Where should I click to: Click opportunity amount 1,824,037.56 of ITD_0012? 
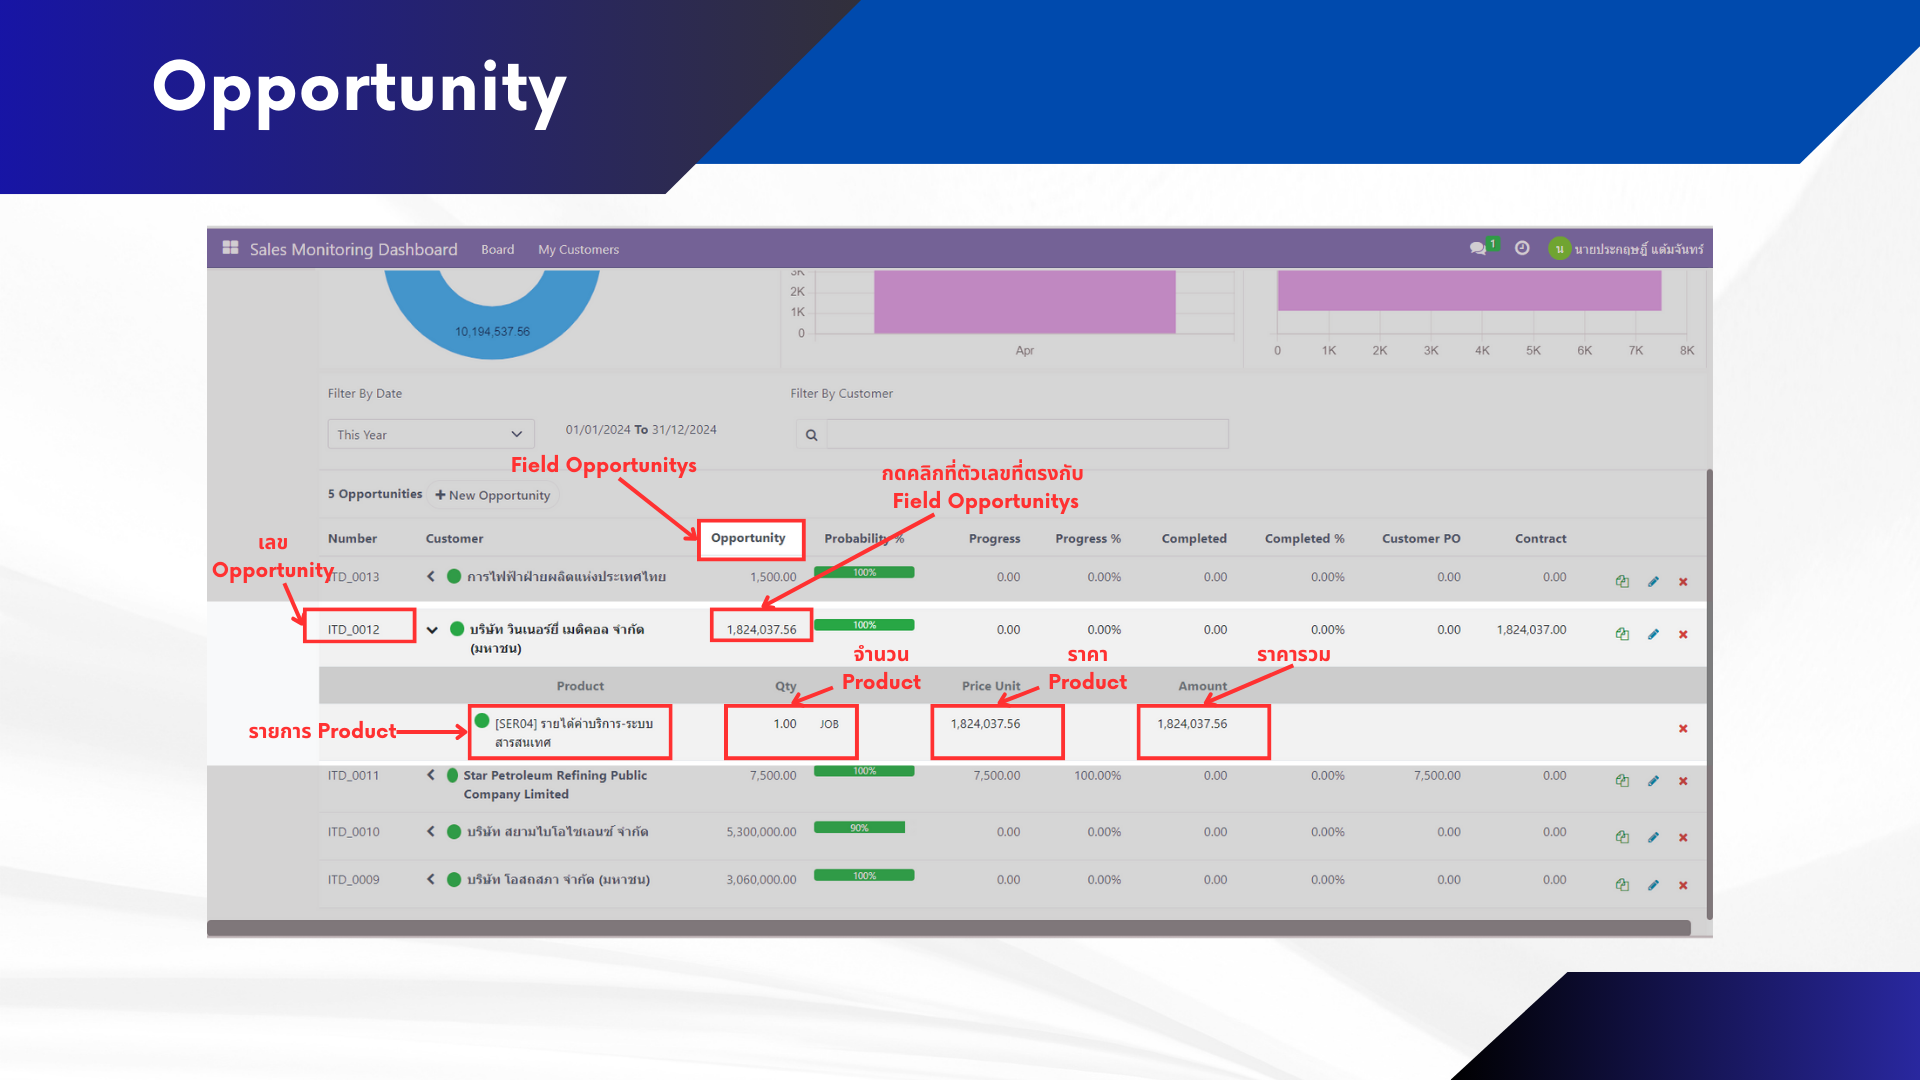pyautogui.click(x=761, y=630)
